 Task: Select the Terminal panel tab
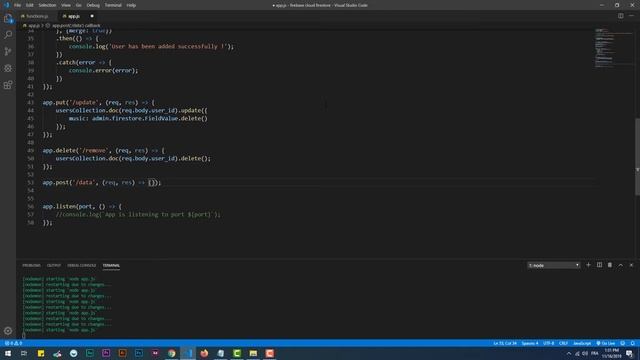point(111,265)
